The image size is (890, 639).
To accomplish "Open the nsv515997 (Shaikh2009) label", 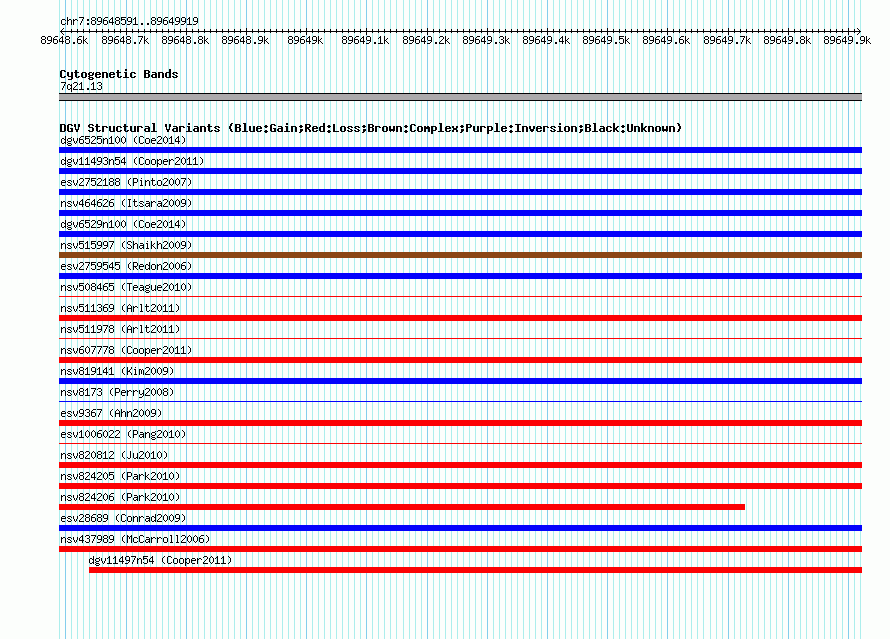I will click(126, 245).
